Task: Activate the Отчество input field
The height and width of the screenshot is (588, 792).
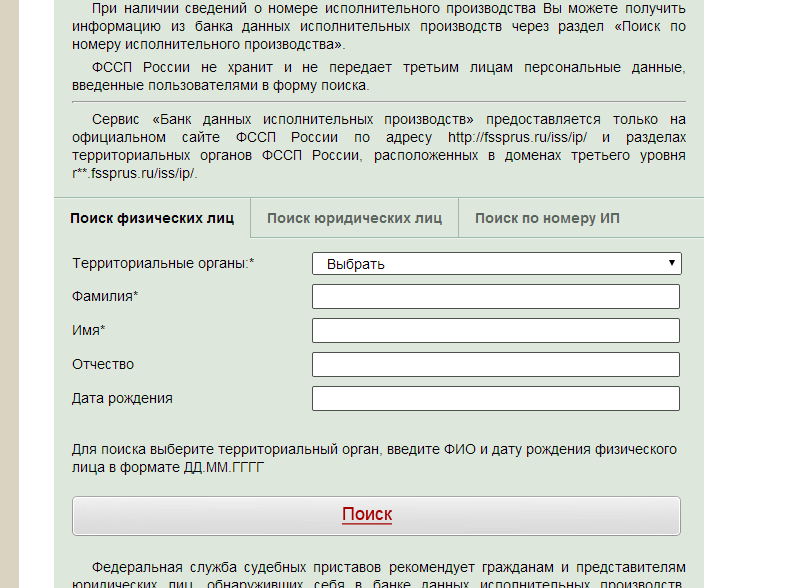Action: click(x=496, y=365)
